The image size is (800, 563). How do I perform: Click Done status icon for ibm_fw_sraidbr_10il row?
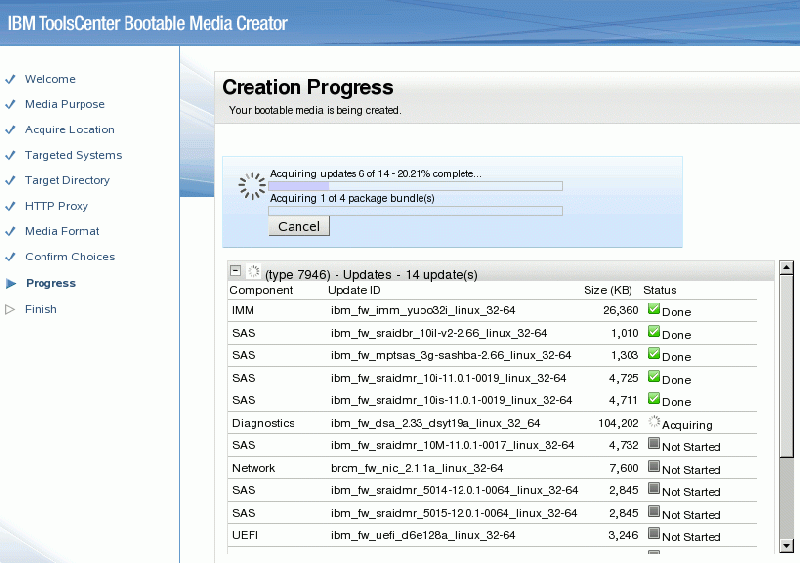654,333
